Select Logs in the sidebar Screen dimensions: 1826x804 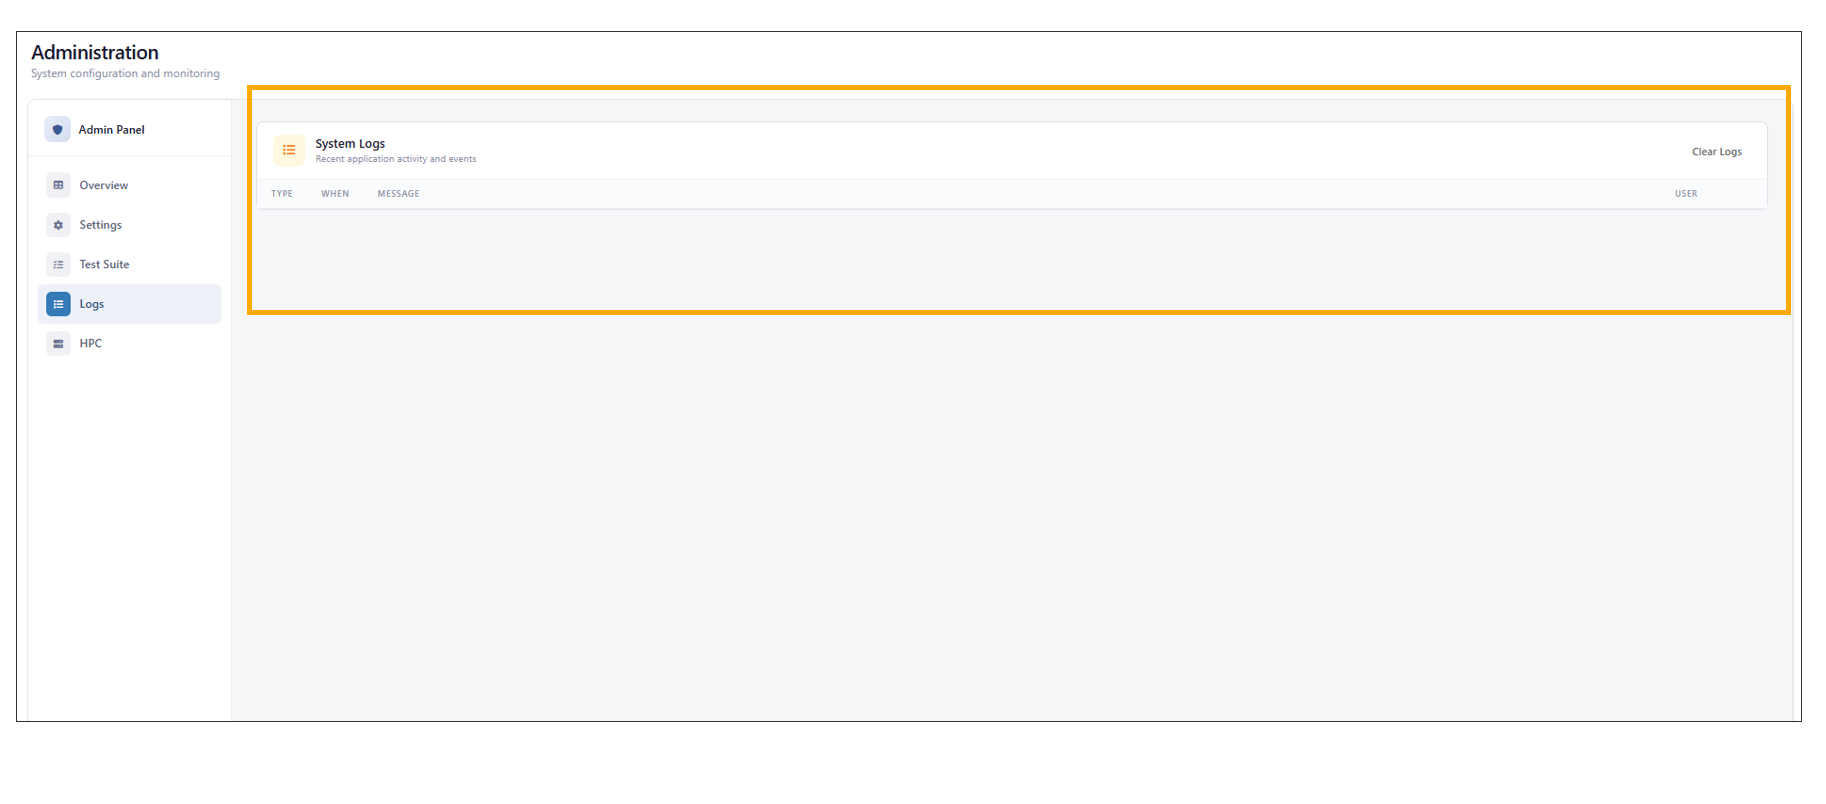[92, 304]
